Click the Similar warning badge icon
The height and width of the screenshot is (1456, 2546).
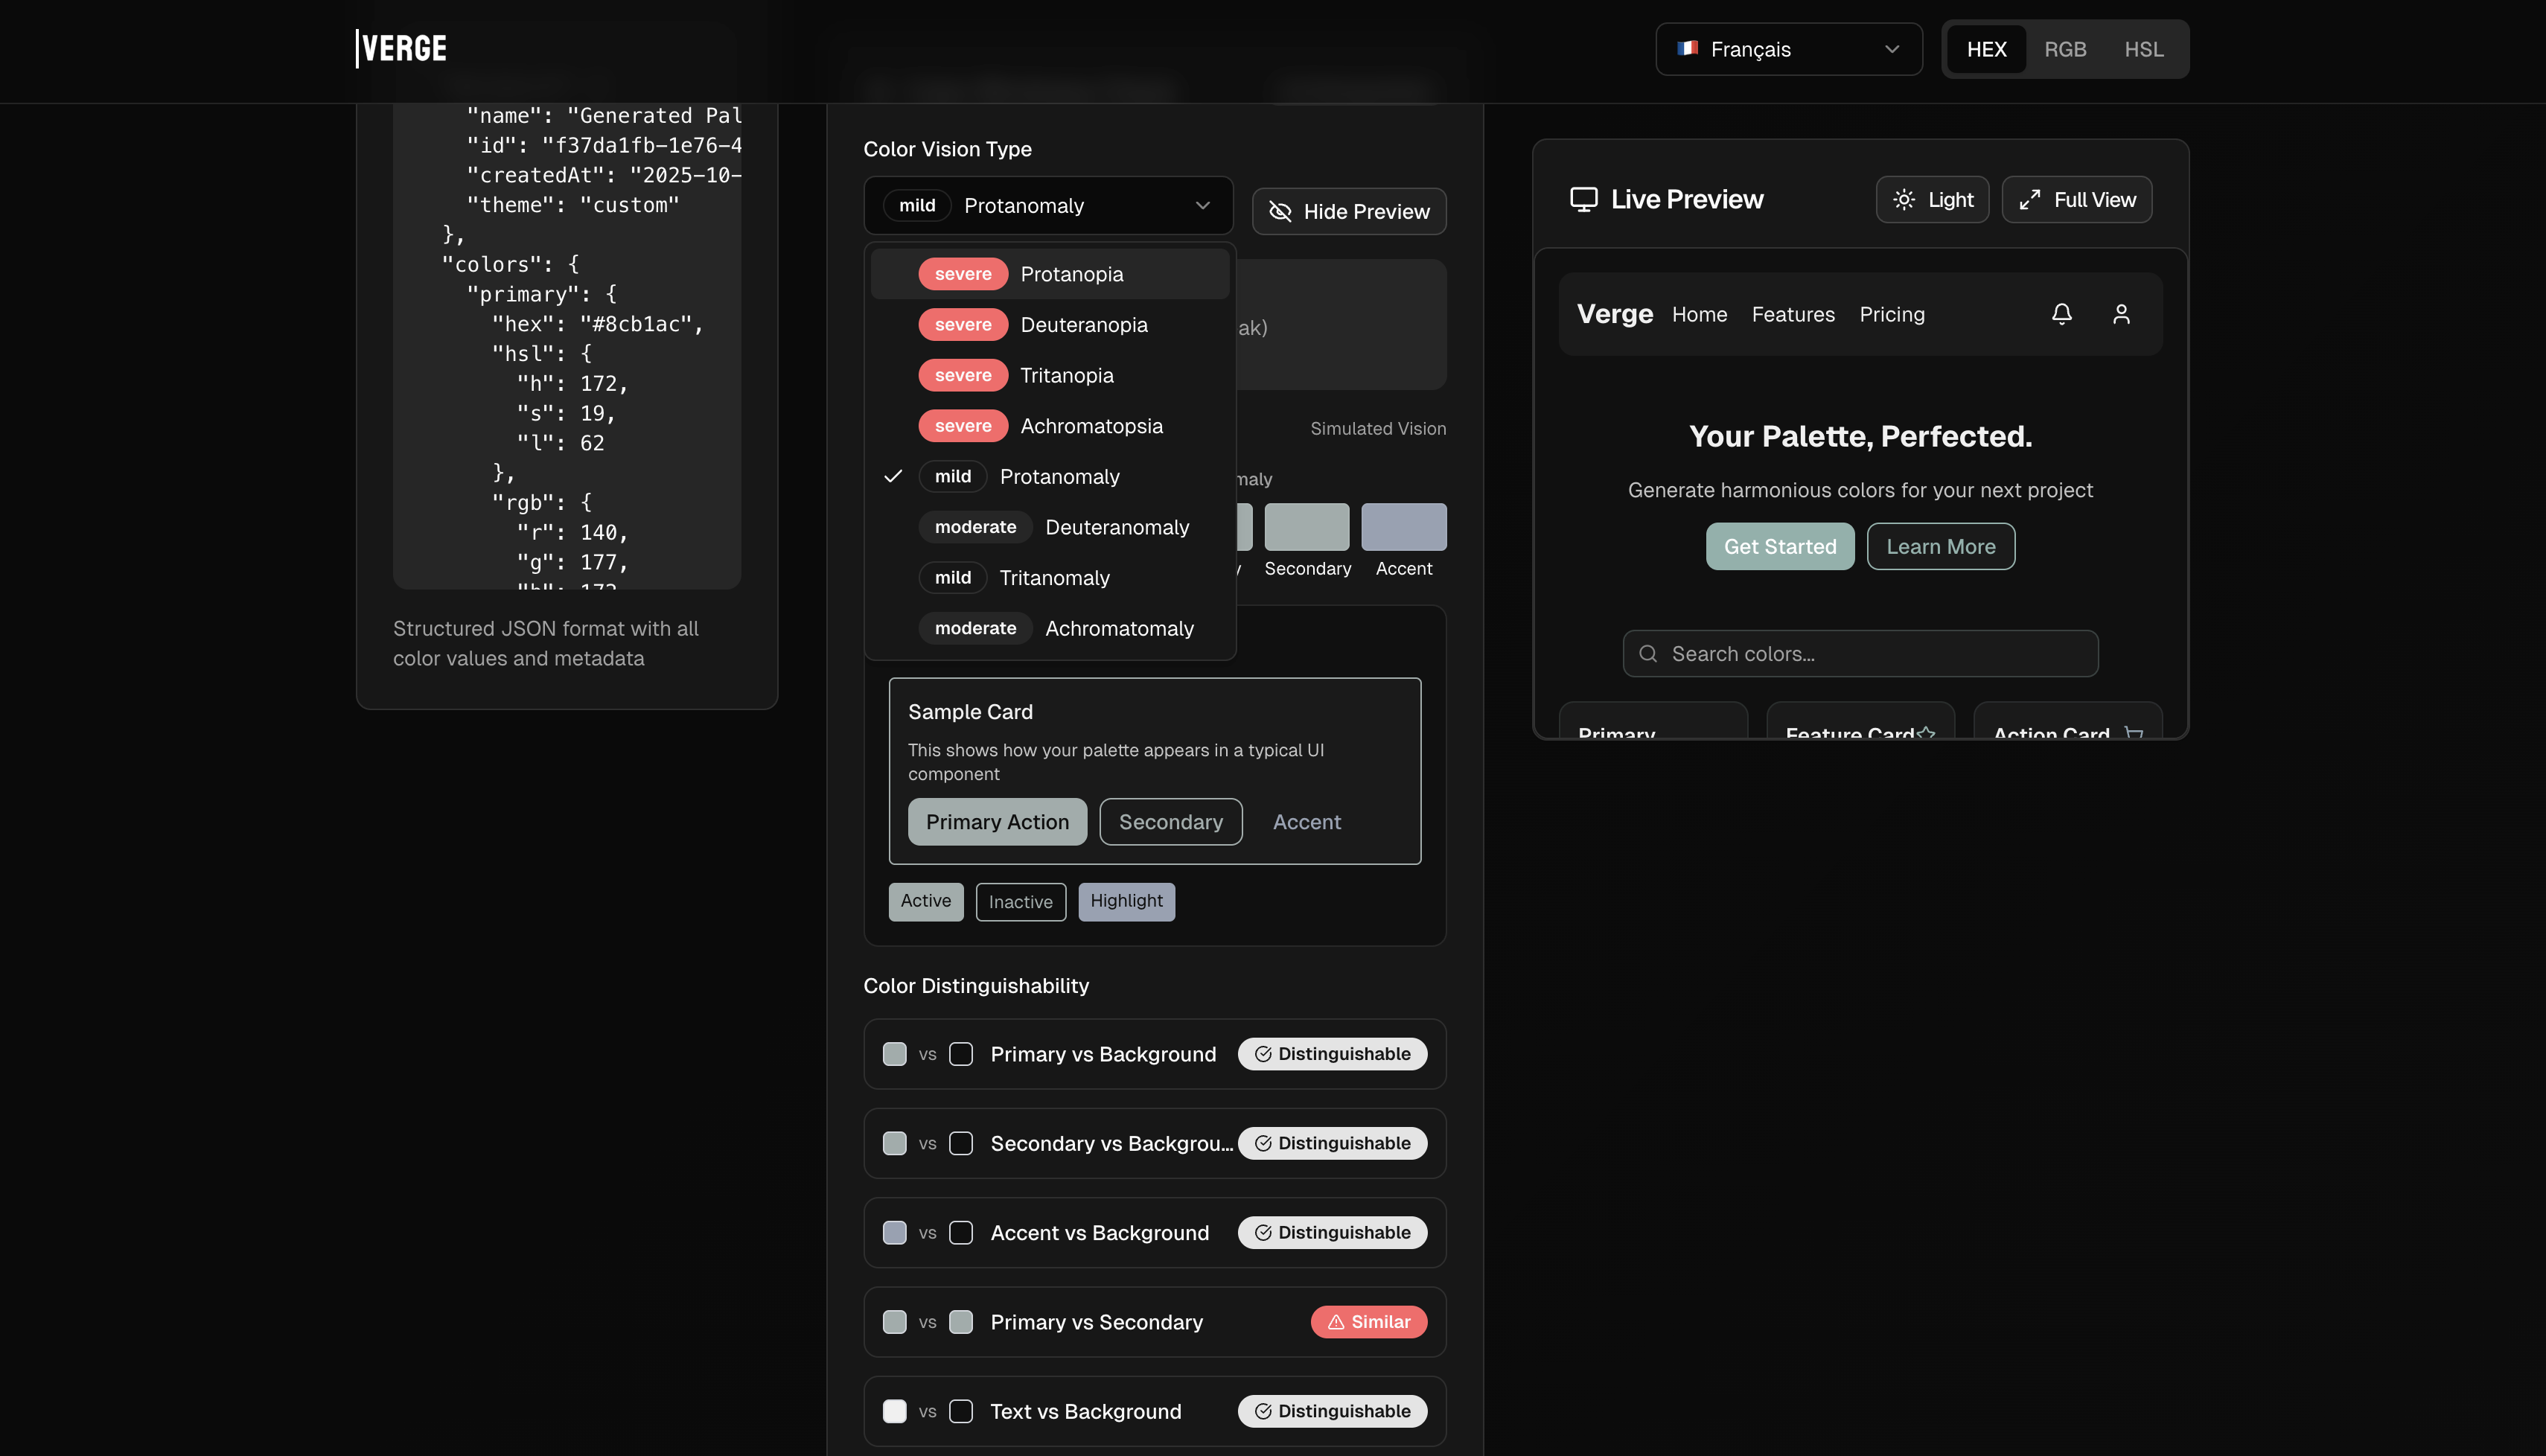1336,1322
